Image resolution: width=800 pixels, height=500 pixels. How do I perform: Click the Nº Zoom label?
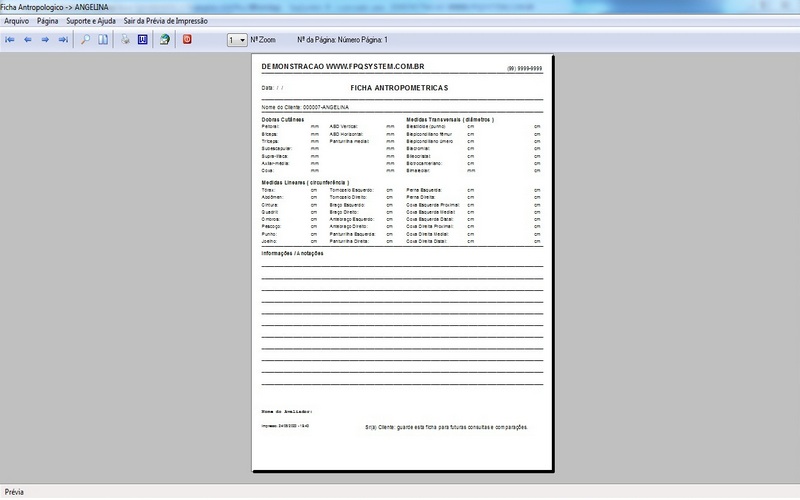(x=263, y=40)
